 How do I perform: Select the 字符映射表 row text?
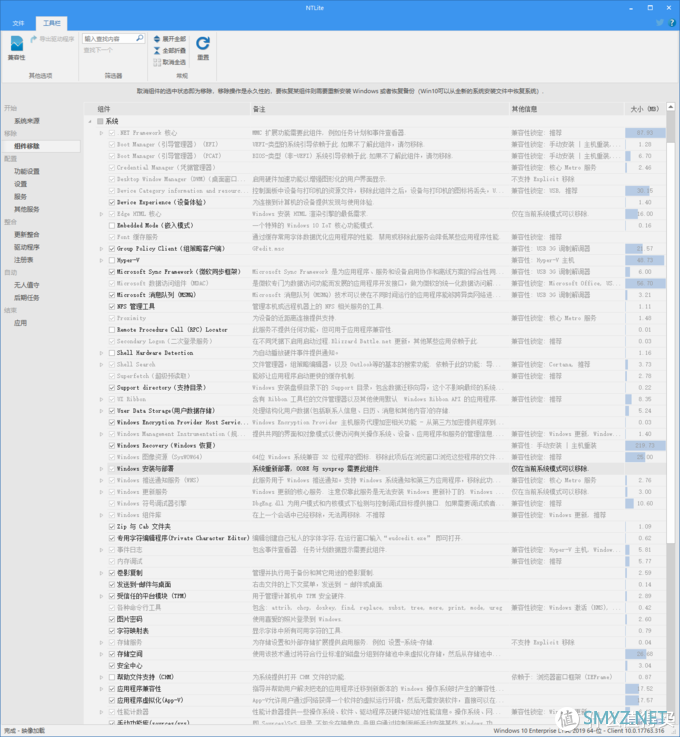pyautogui.click(x=133, y=631)
